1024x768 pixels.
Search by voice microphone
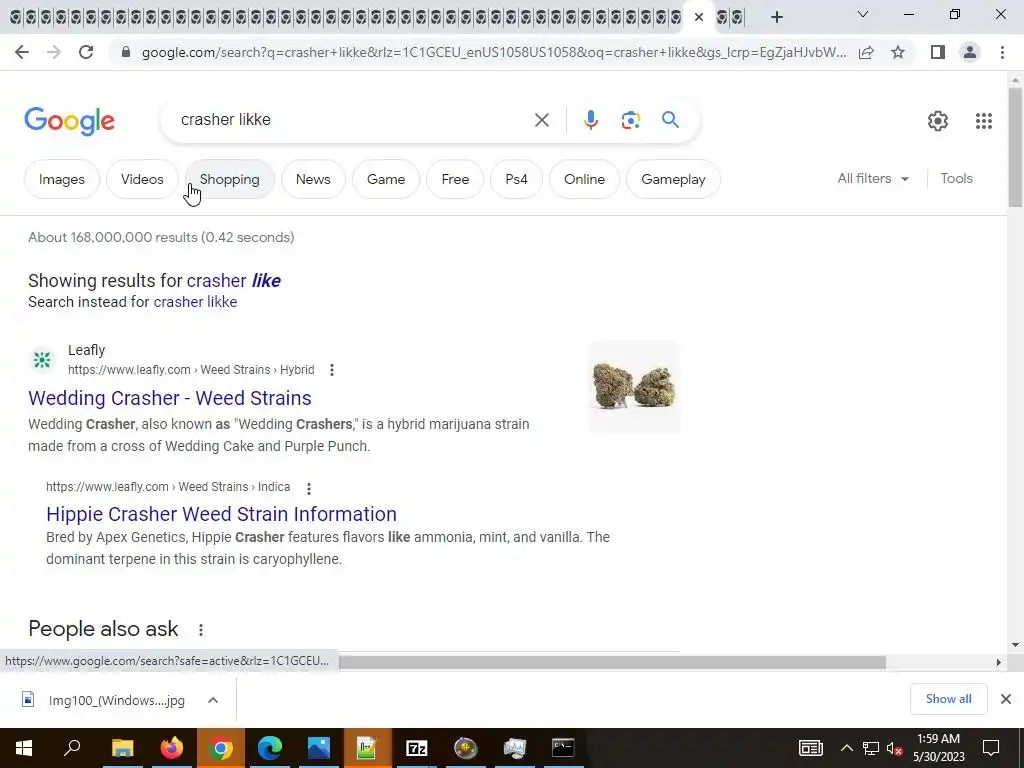[590, 120]
